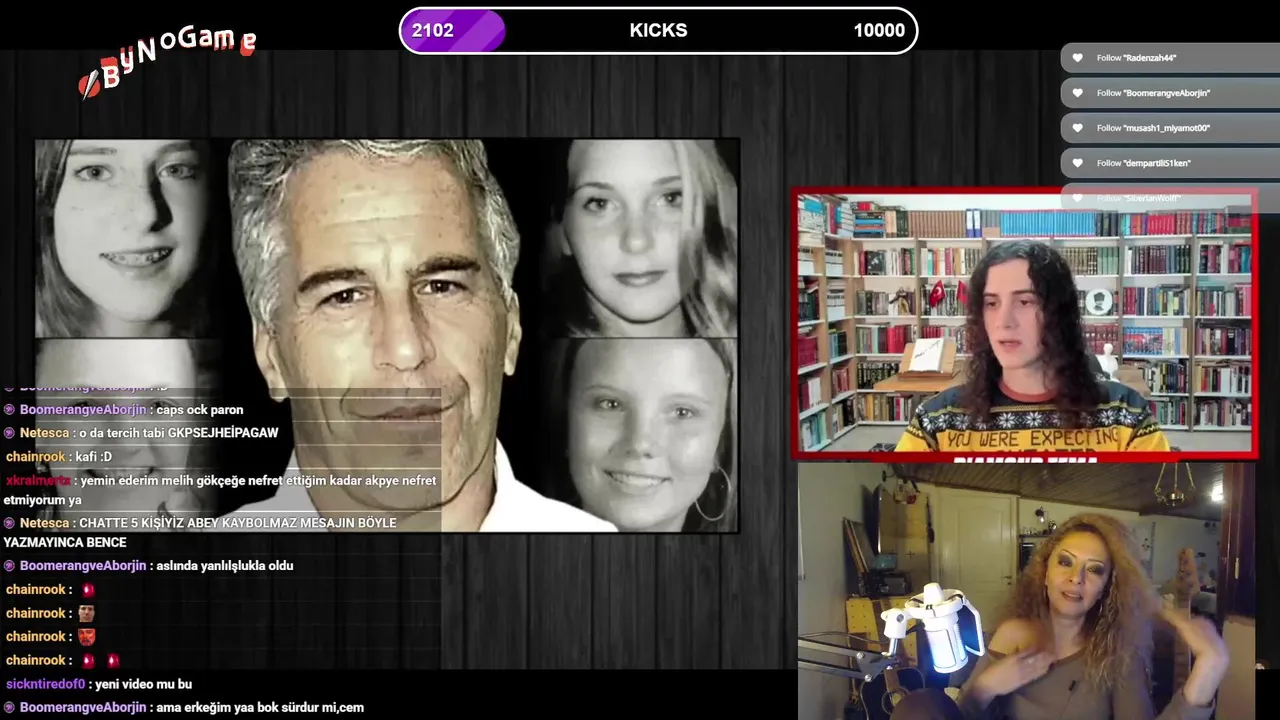Click the two red emotes in chainrook's message

click(100, 661)
